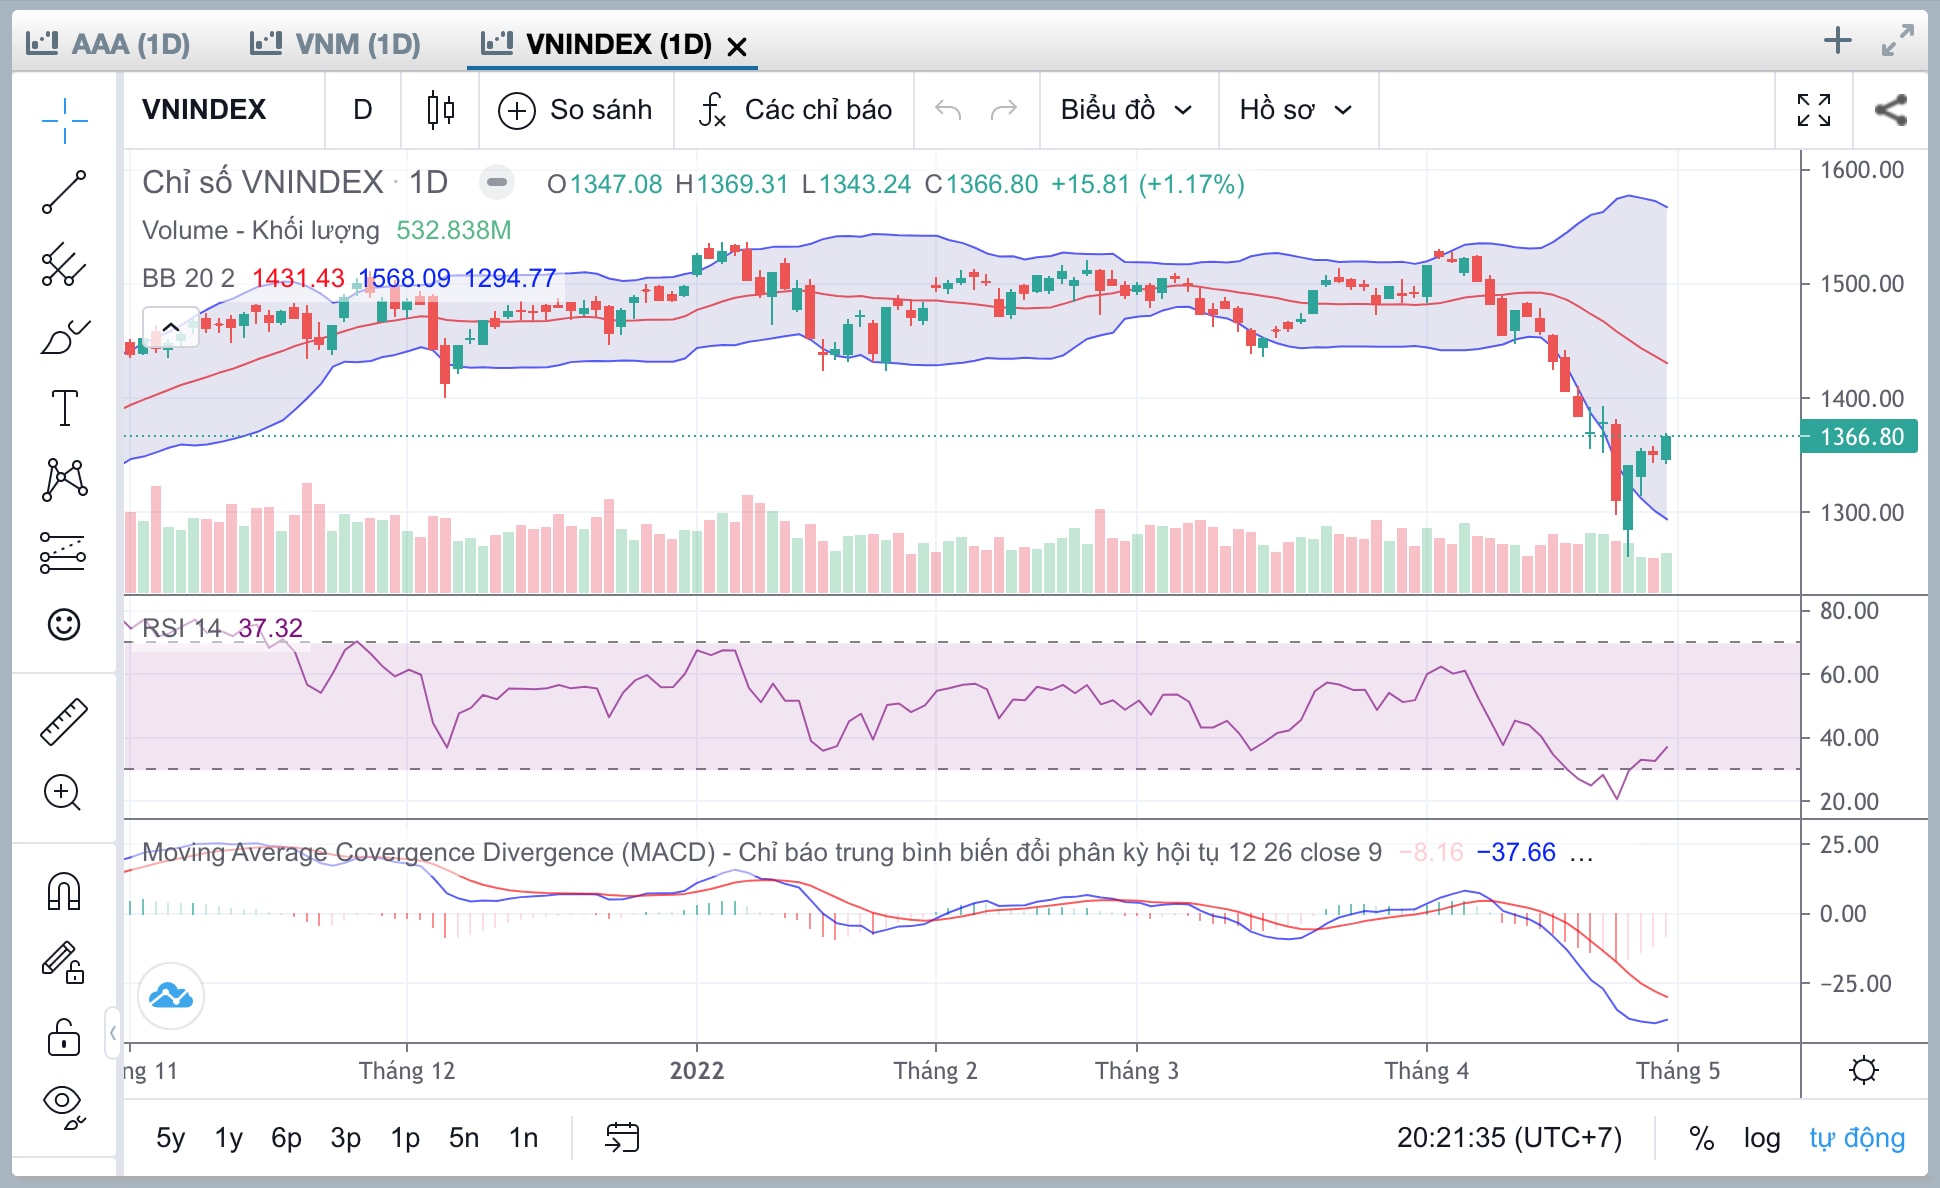Click the VNINDEX symbol search field
The image size is (1940, 1188).
tap(224, 110)
